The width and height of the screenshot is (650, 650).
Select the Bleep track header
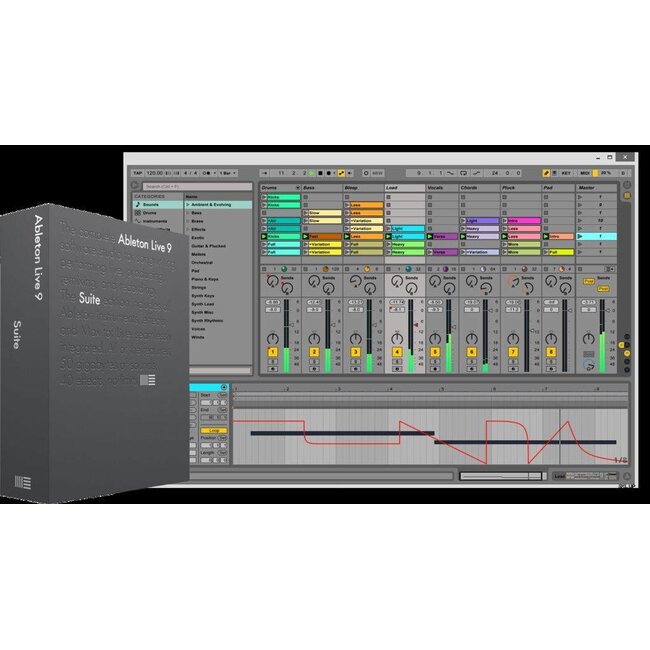point(363,188)
